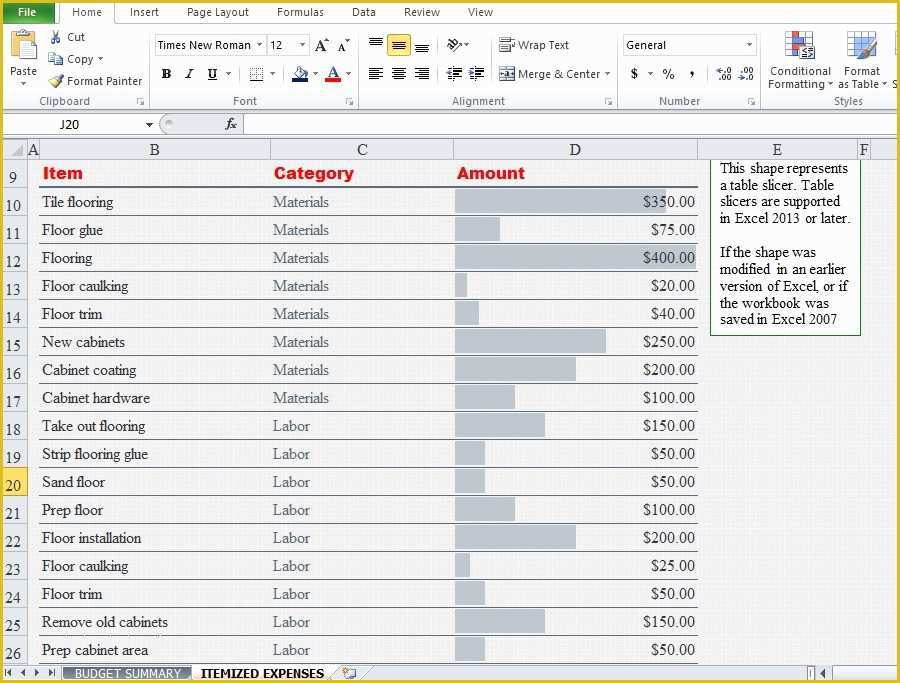Toggle italic formatting

coord(189,73)
